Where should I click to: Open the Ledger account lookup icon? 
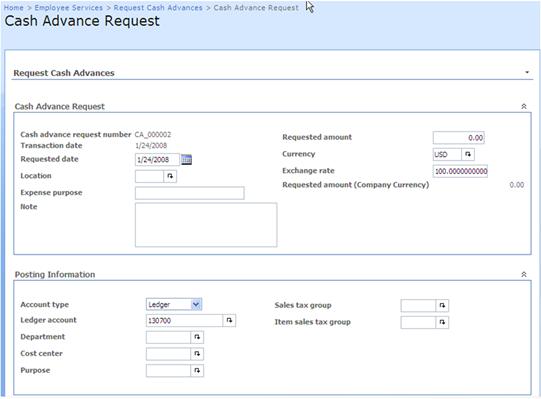coord(229,320)
